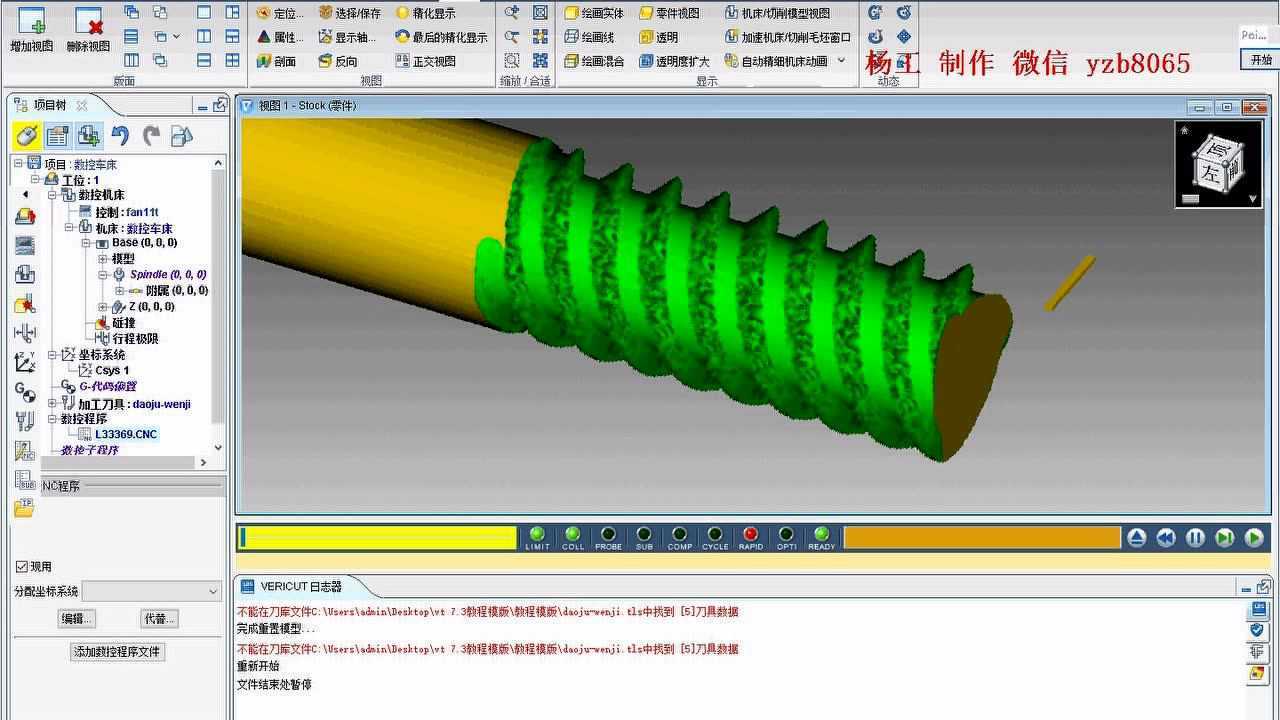Click the 透明 (Transparent) display icon

(646, 37)
